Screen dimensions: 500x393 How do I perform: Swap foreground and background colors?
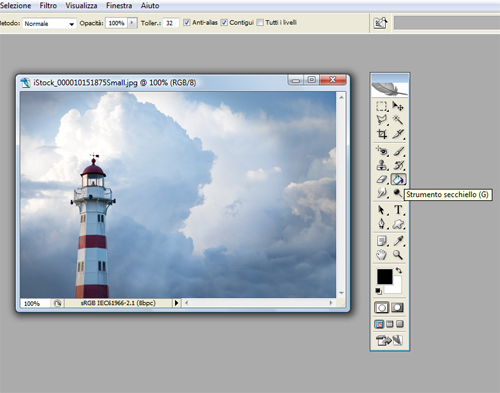[399, 271]
